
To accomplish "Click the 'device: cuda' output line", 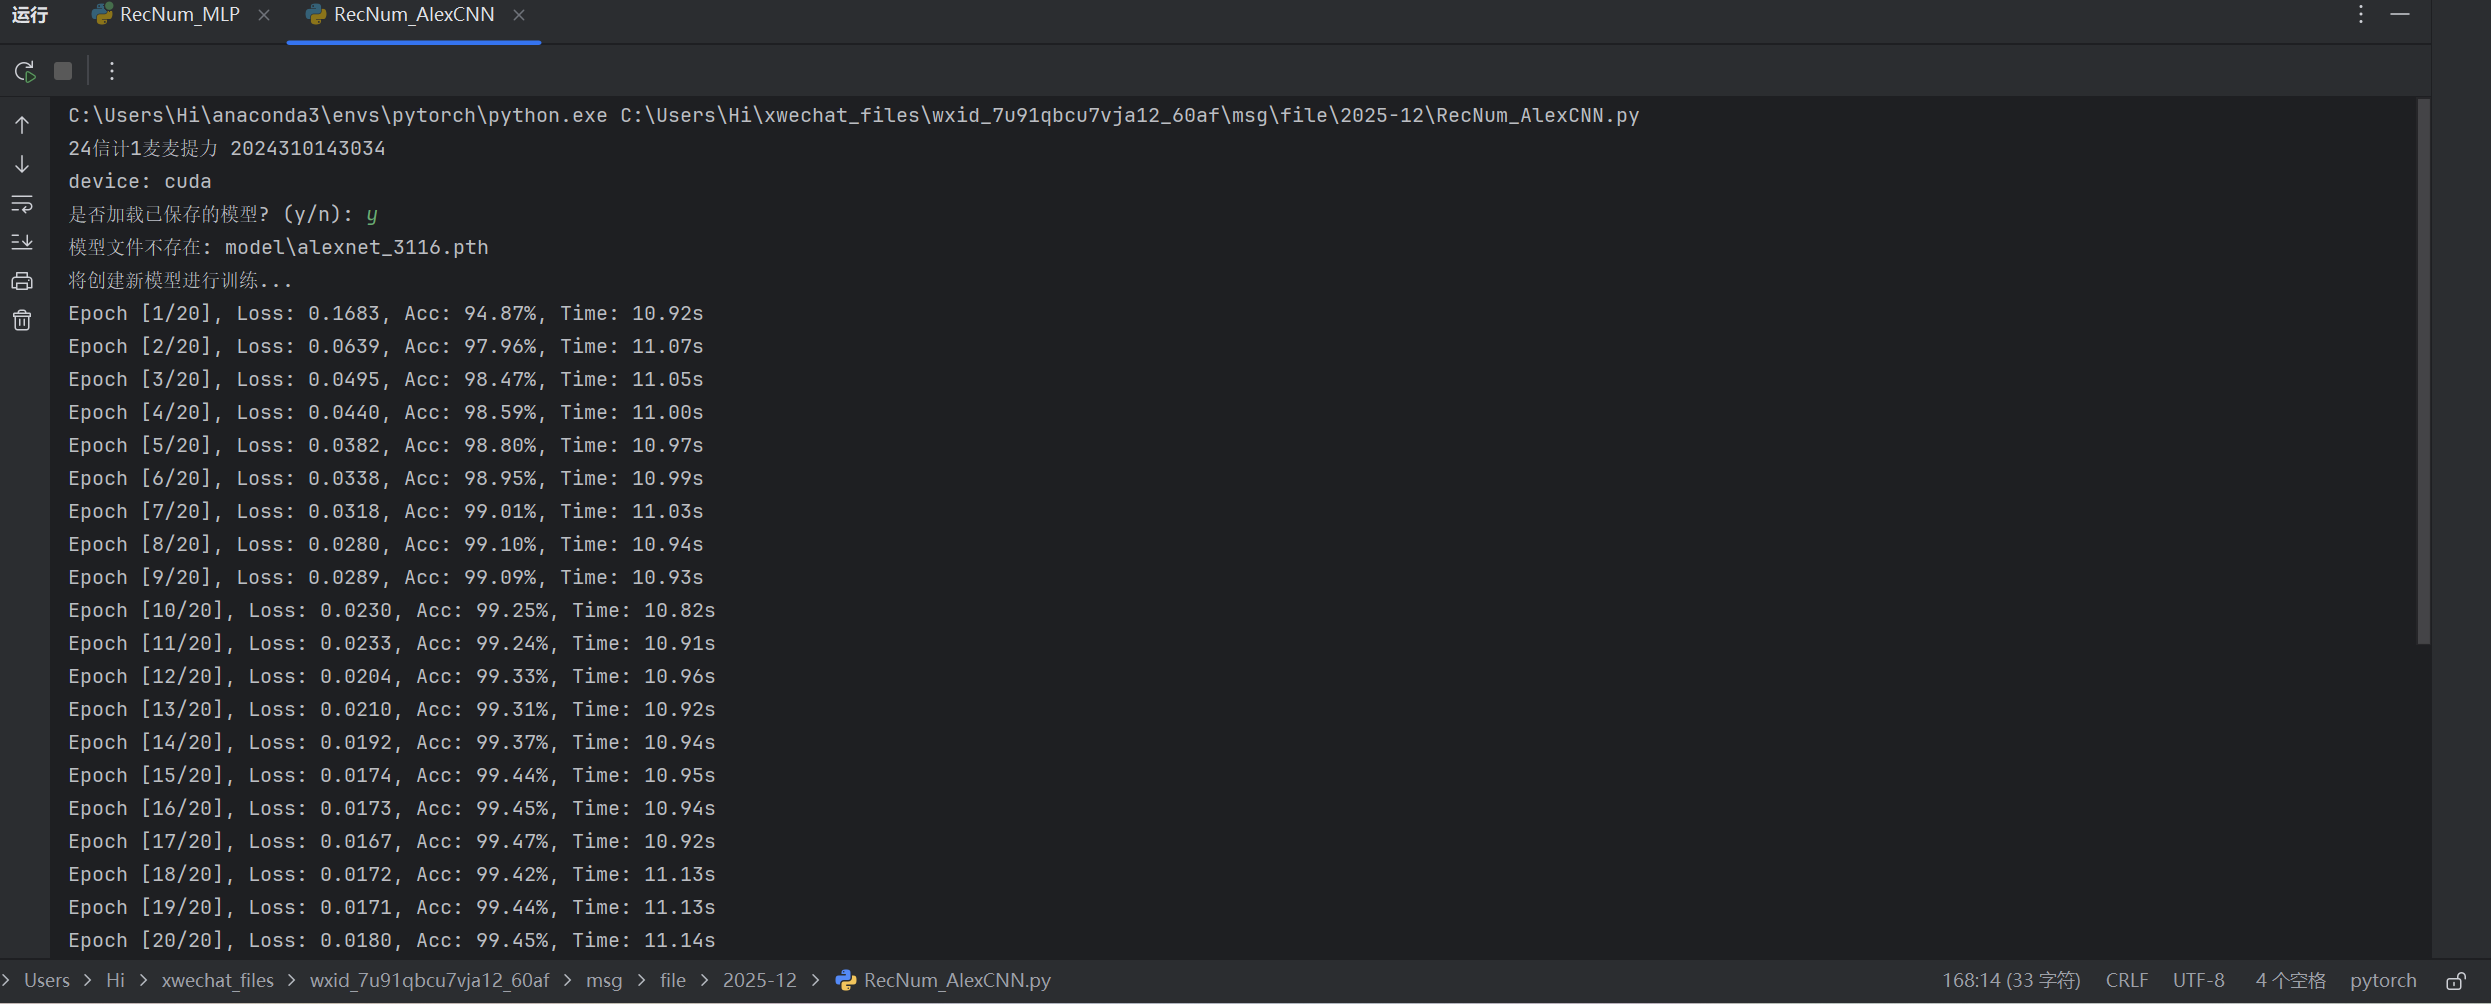I will point(140,182).
